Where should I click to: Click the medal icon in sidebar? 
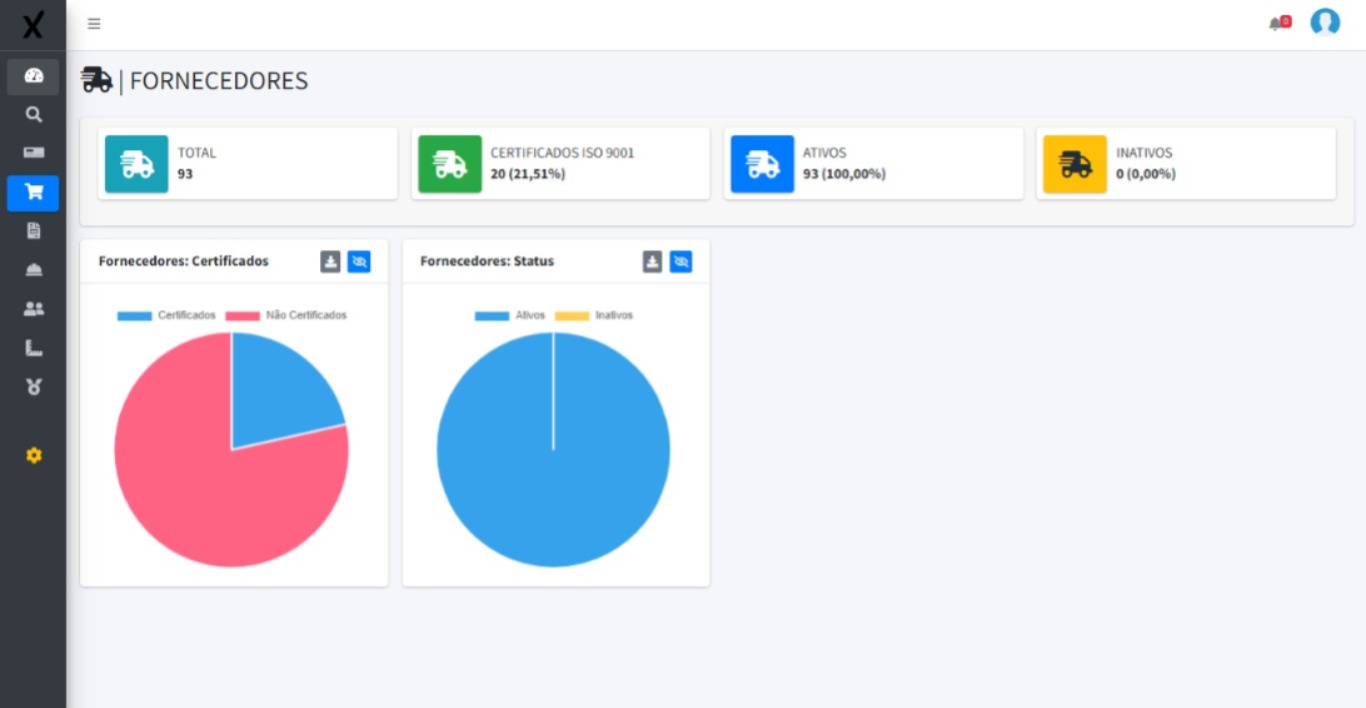pyautogui.click(x=33, y=387)
